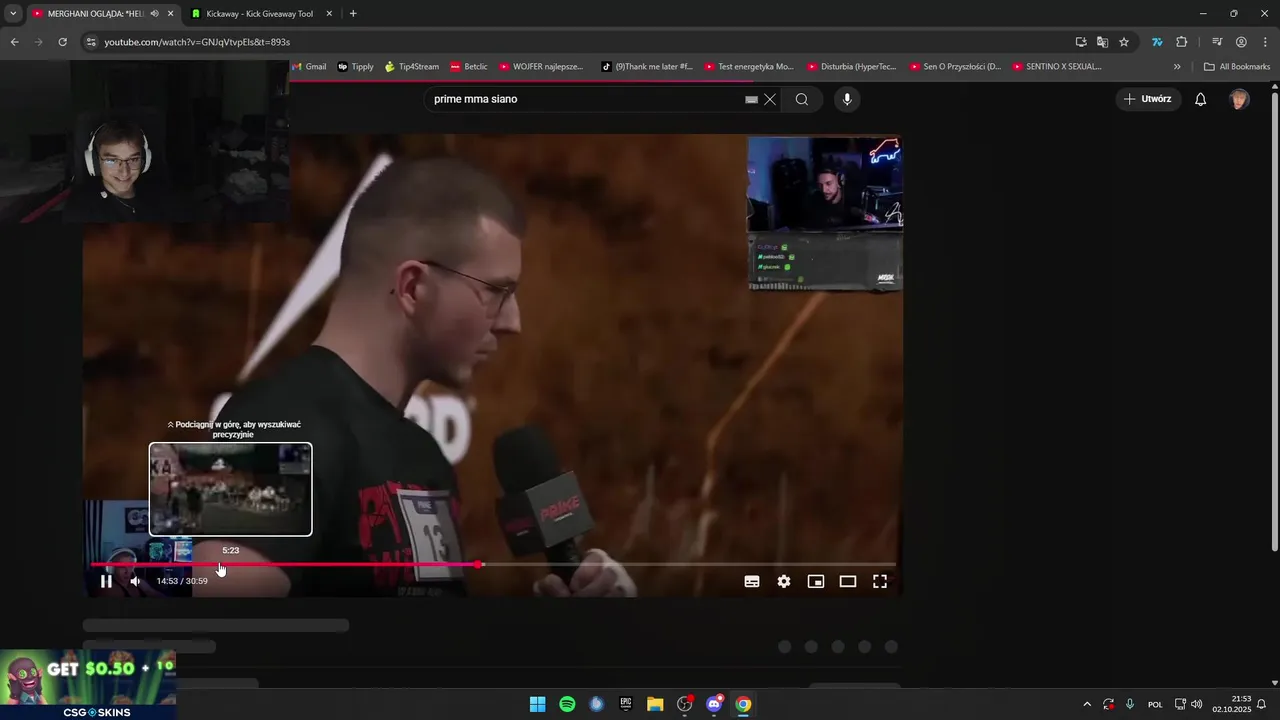
Task: Pause the YouTube video
Action: coord(106,581)
